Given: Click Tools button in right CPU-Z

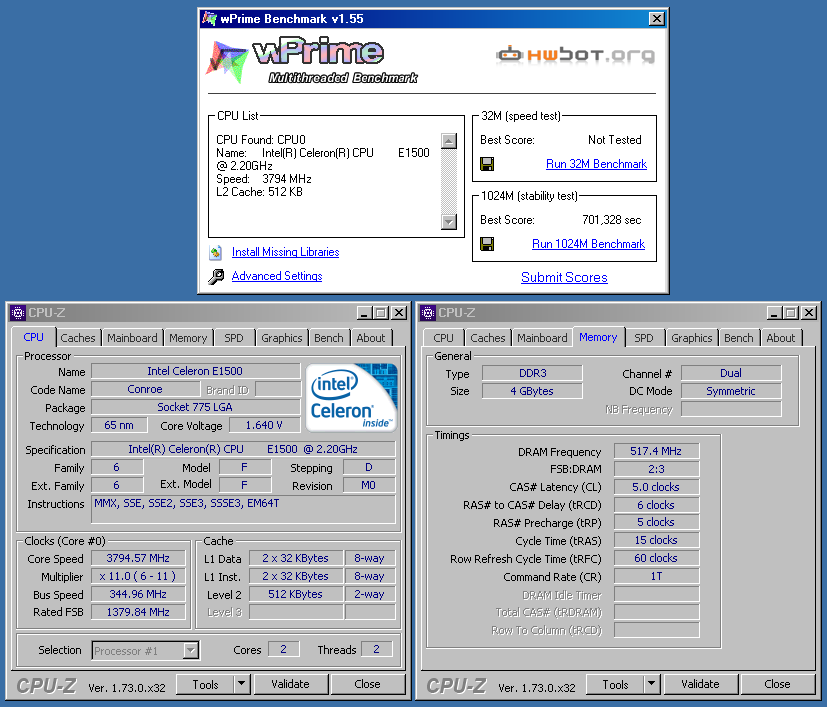Looking at the screenshot, I should point(615,684).
